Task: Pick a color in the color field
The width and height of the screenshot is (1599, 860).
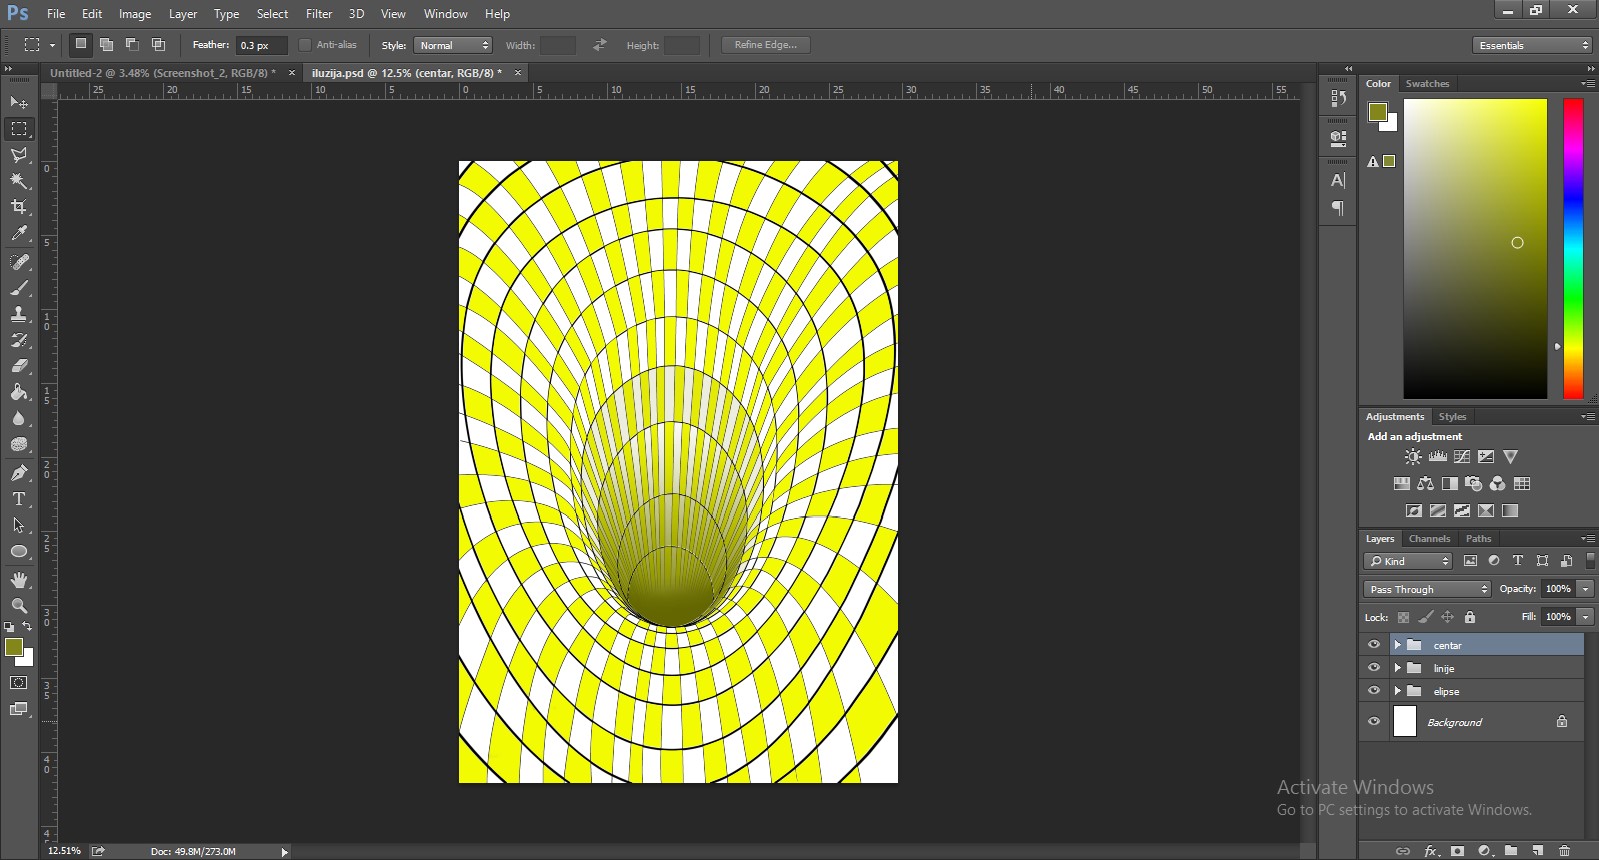Action: pyautogui.click(x=1475, y=249)
